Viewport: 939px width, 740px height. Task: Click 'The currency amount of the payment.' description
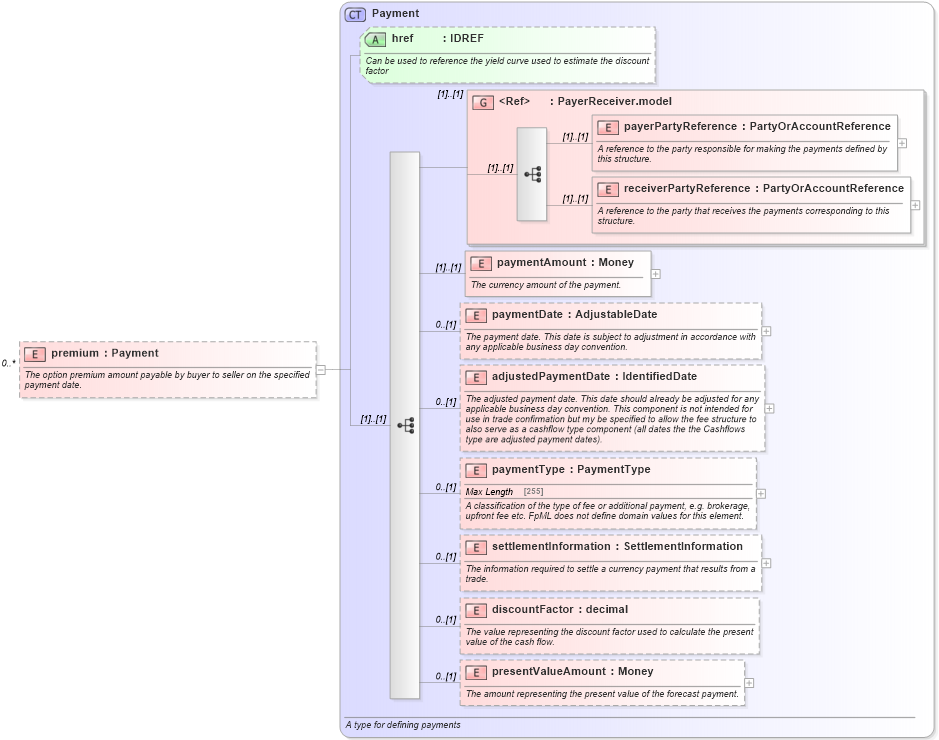click(546, 285)
